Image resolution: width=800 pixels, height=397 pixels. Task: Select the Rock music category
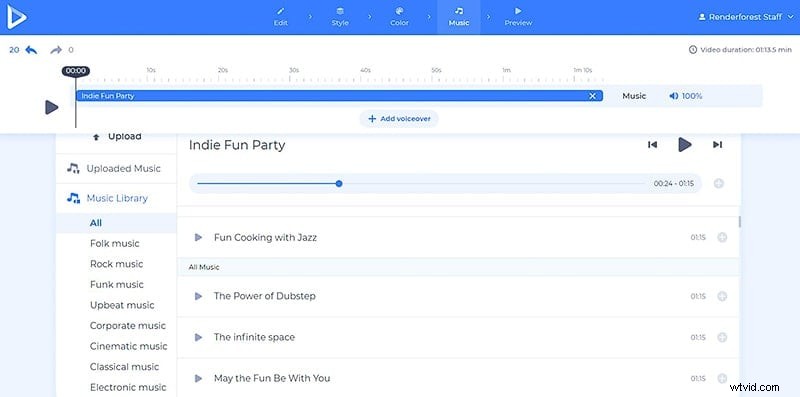[116, 264]
